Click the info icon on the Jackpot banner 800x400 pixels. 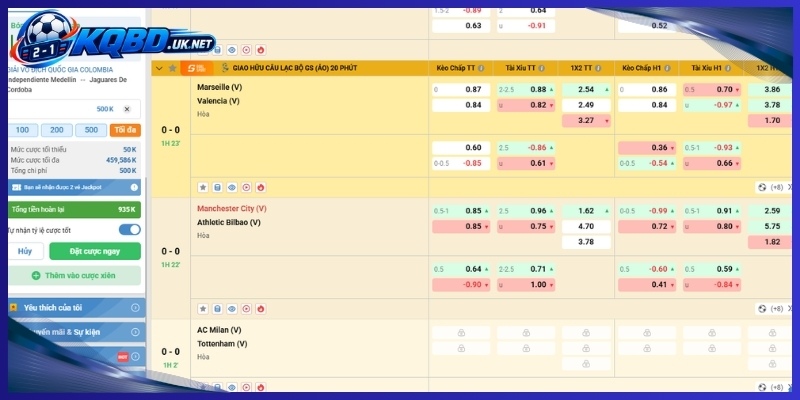pyautogui.click(x=134, y=187)
